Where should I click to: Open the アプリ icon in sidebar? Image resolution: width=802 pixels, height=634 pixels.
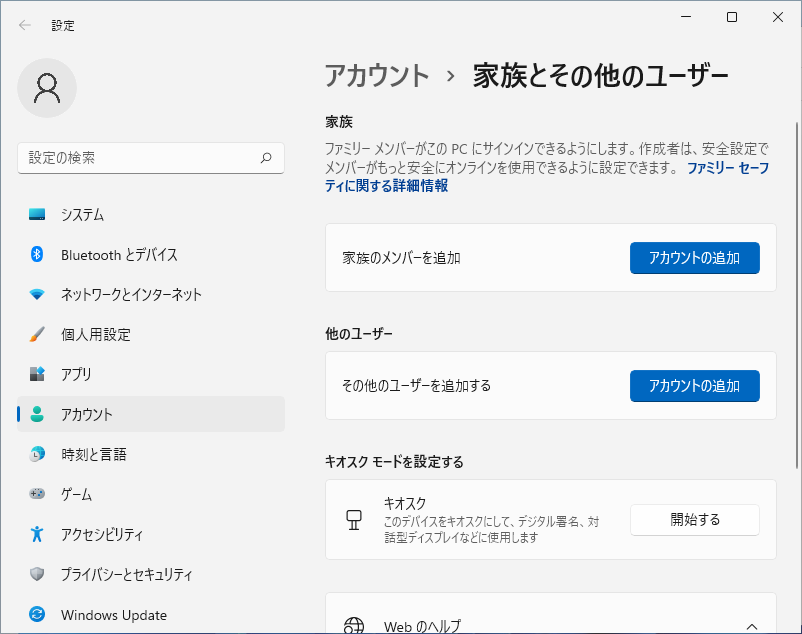(37, 374)
